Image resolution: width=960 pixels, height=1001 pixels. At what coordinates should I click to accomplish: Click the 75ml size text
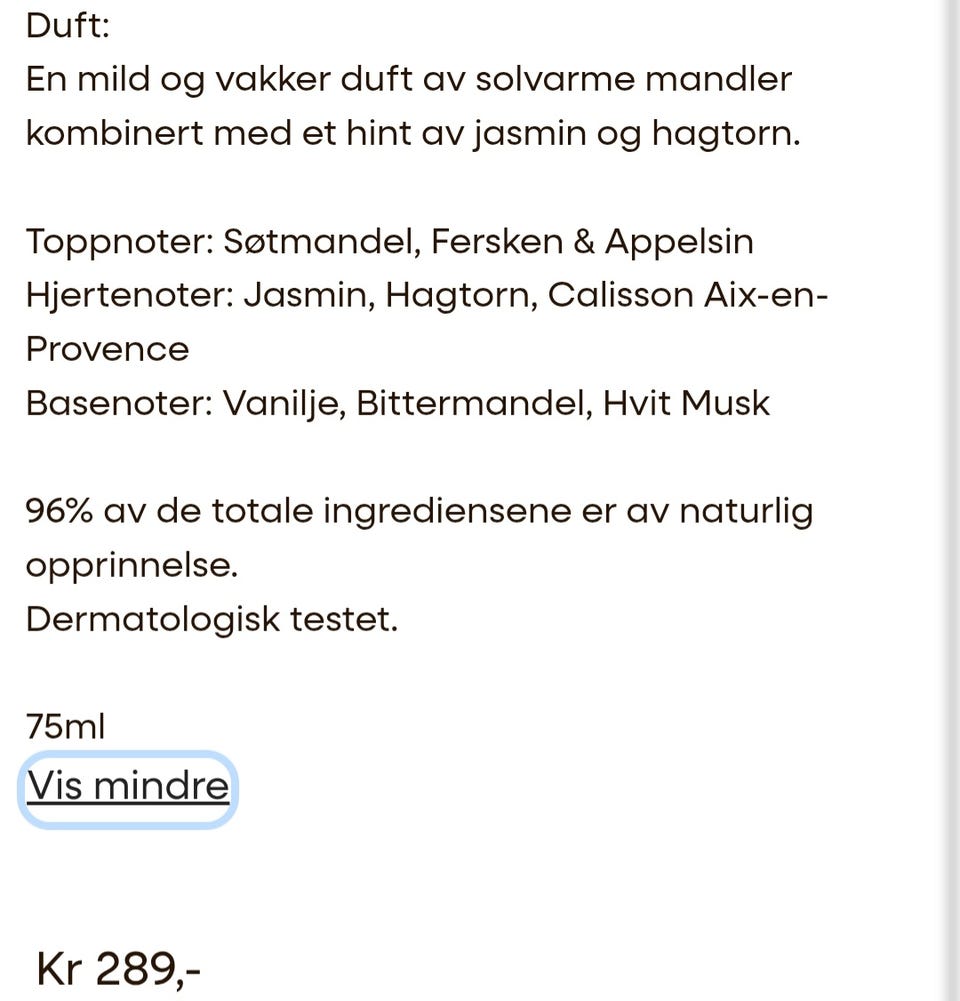pyautogui.click(x=65, y=727)
